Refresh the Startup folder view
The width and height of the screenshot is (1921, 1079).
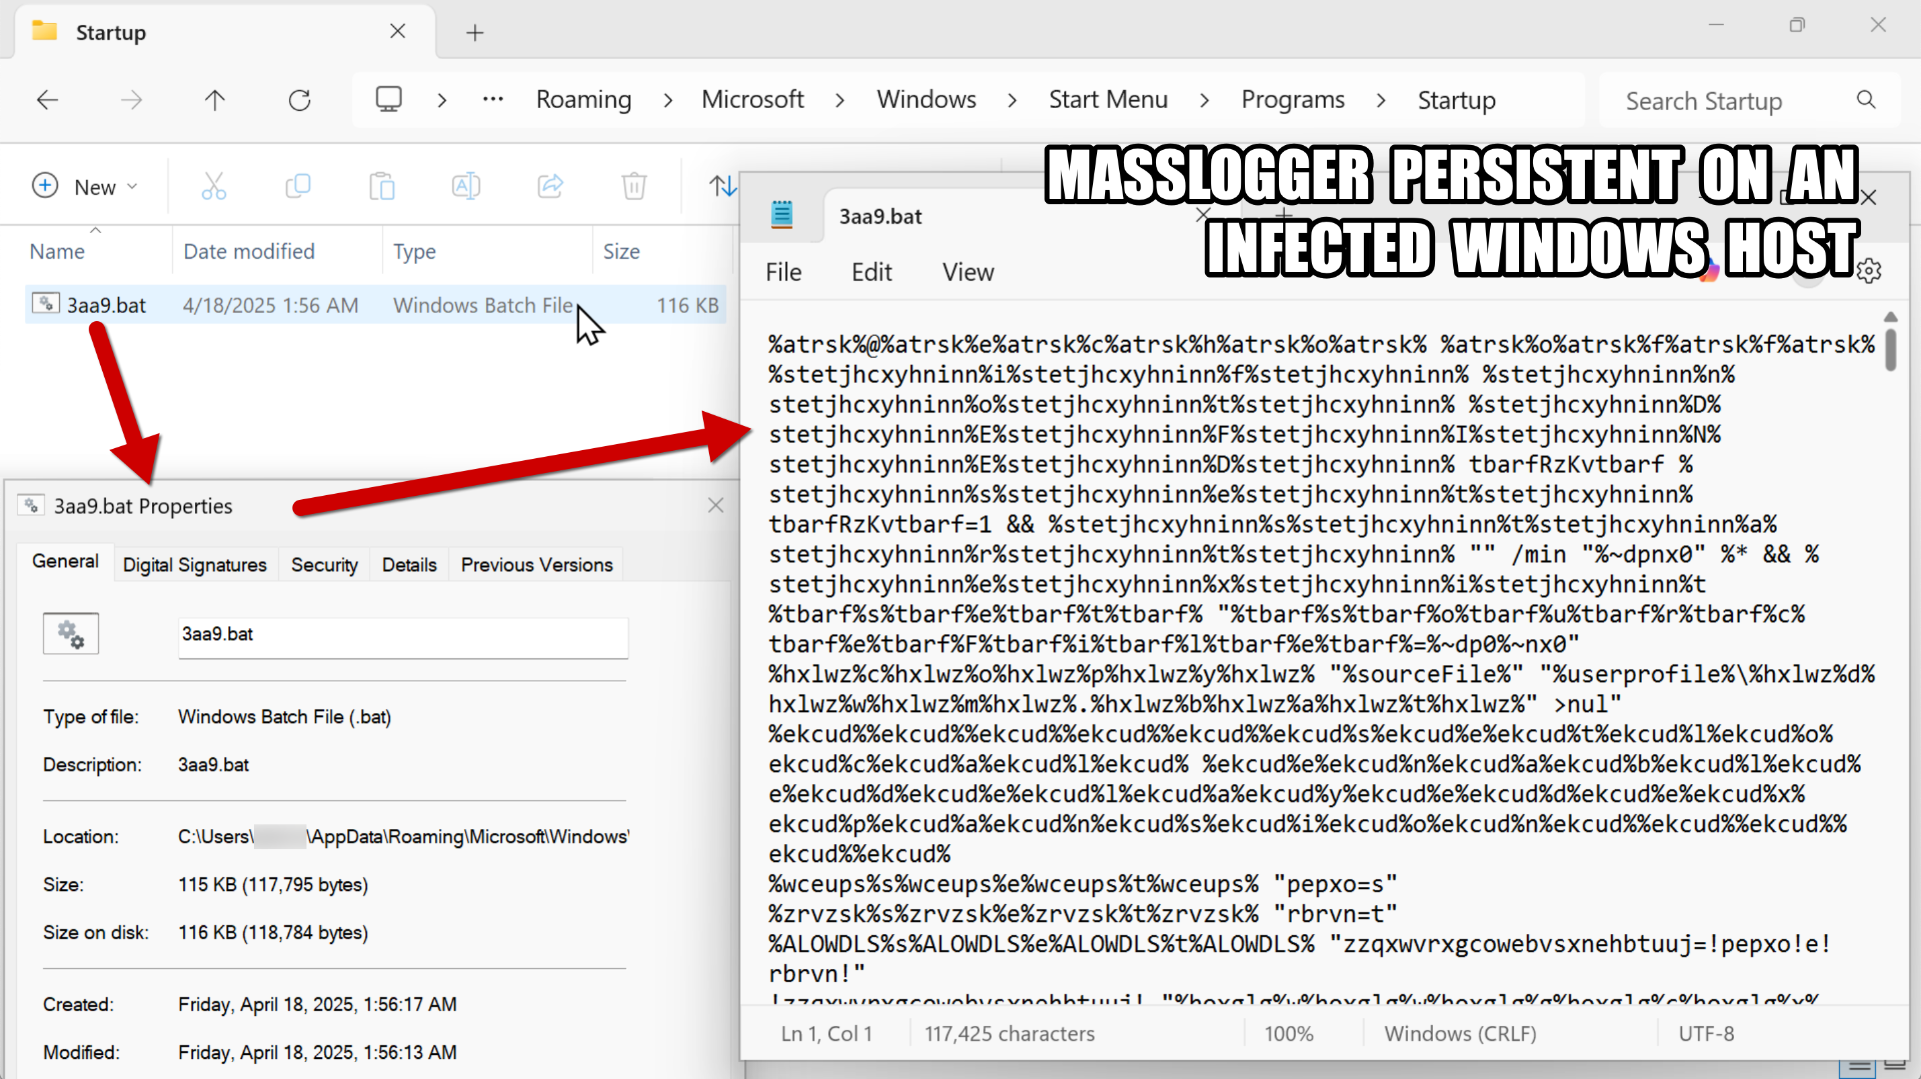click(x=299, y=100)
